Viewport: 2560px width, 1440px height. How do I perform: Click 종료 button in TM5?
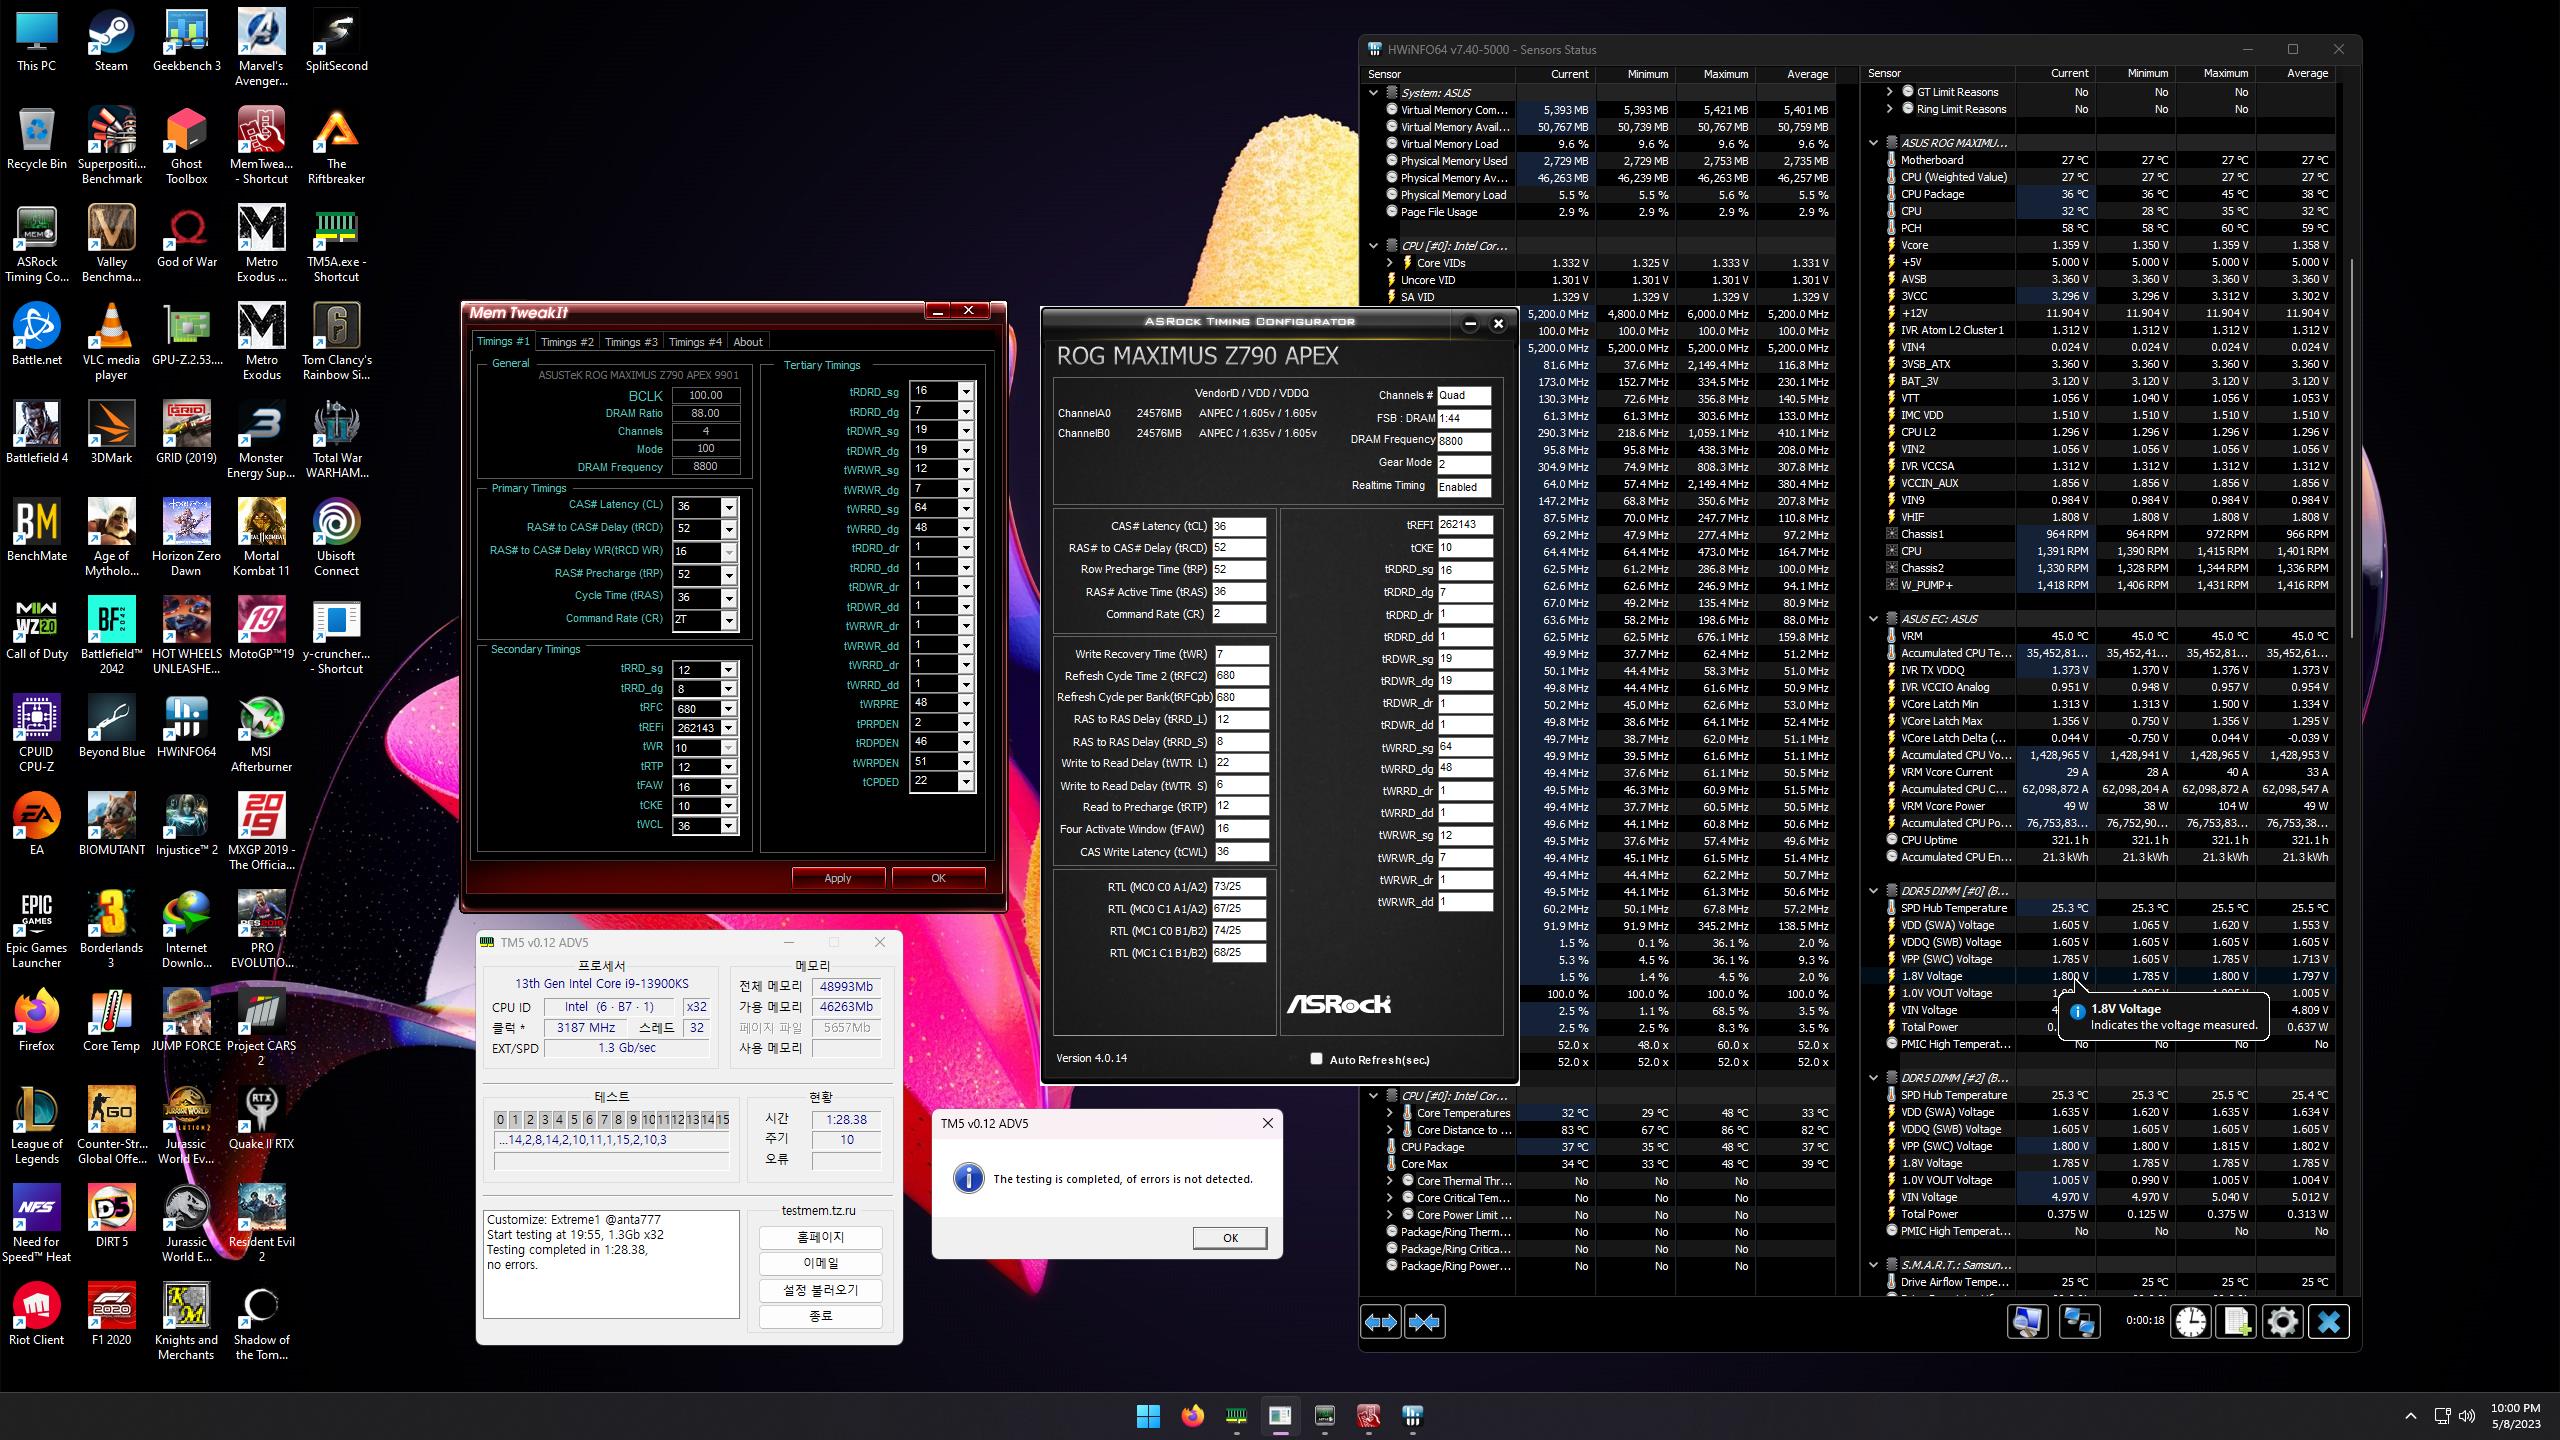pyautogui.click(x=820, y=1316)
